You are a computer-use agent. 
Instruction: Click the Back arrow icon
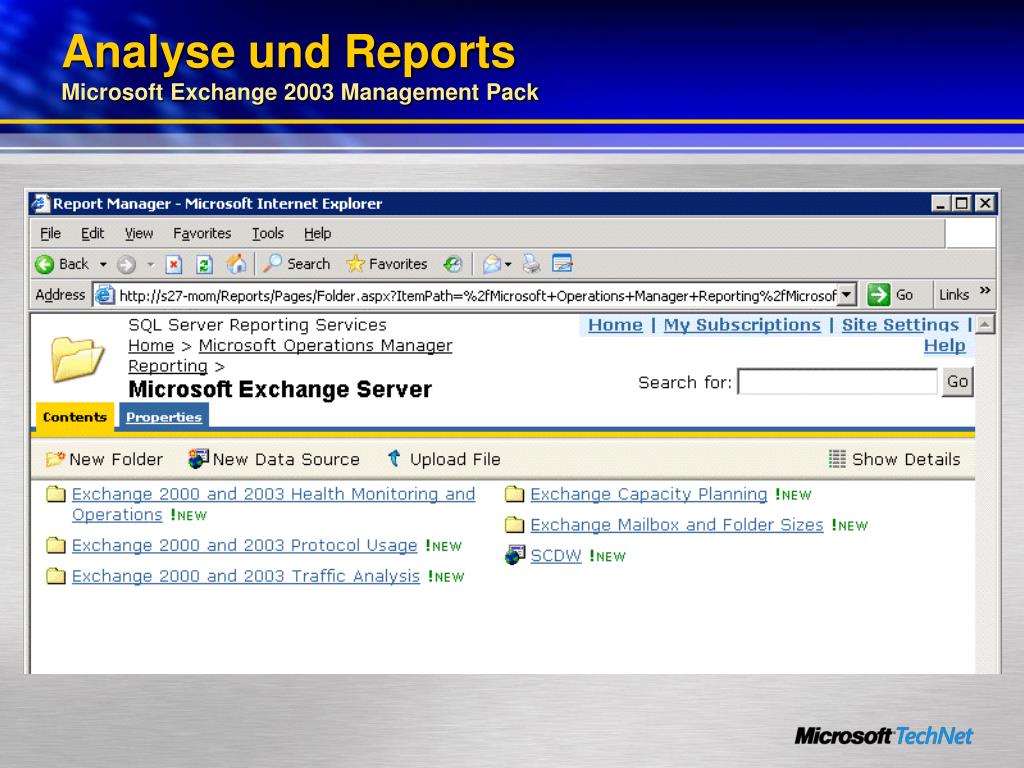(44, 264)
